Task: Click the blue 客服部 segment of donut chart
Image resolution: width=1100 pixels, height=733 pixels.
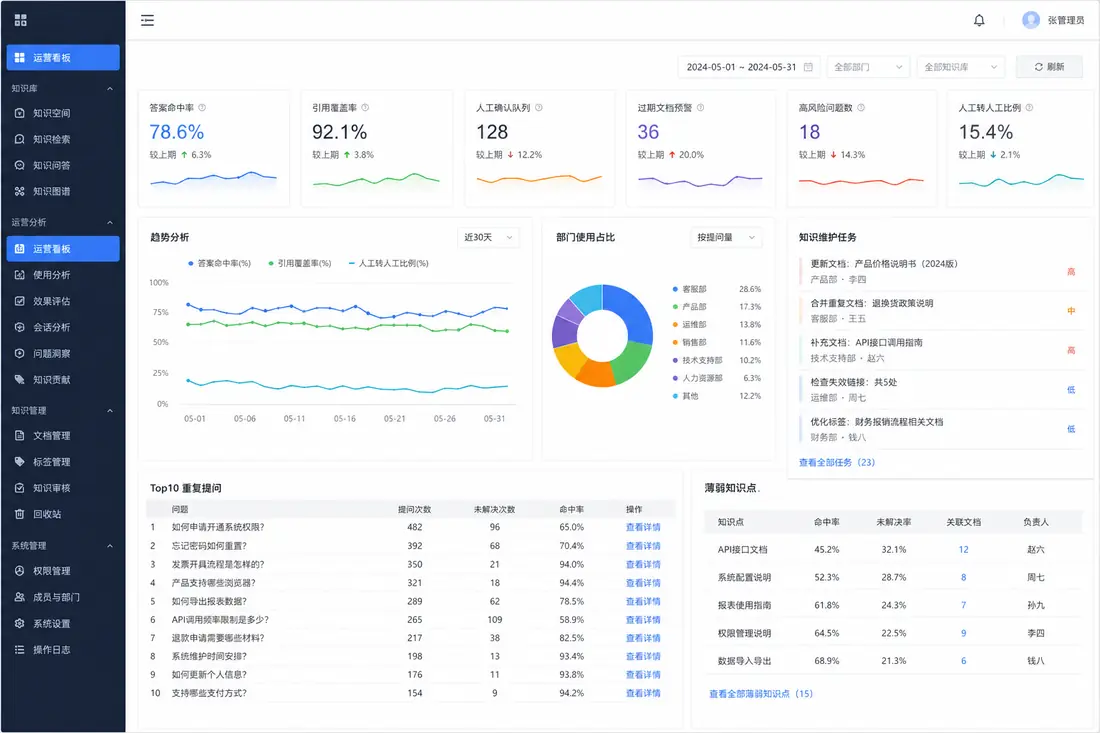Action: 631,309
